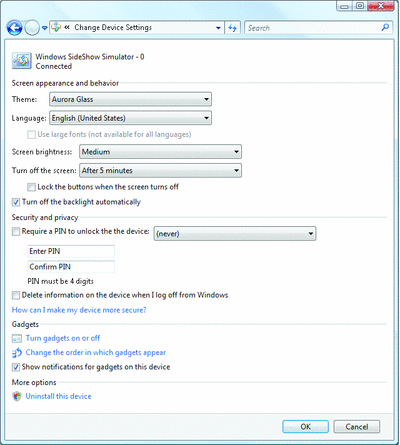Screen dimensions: 400x445
Task: Click the Enter PIN field
Action: [x=71, y=251]
